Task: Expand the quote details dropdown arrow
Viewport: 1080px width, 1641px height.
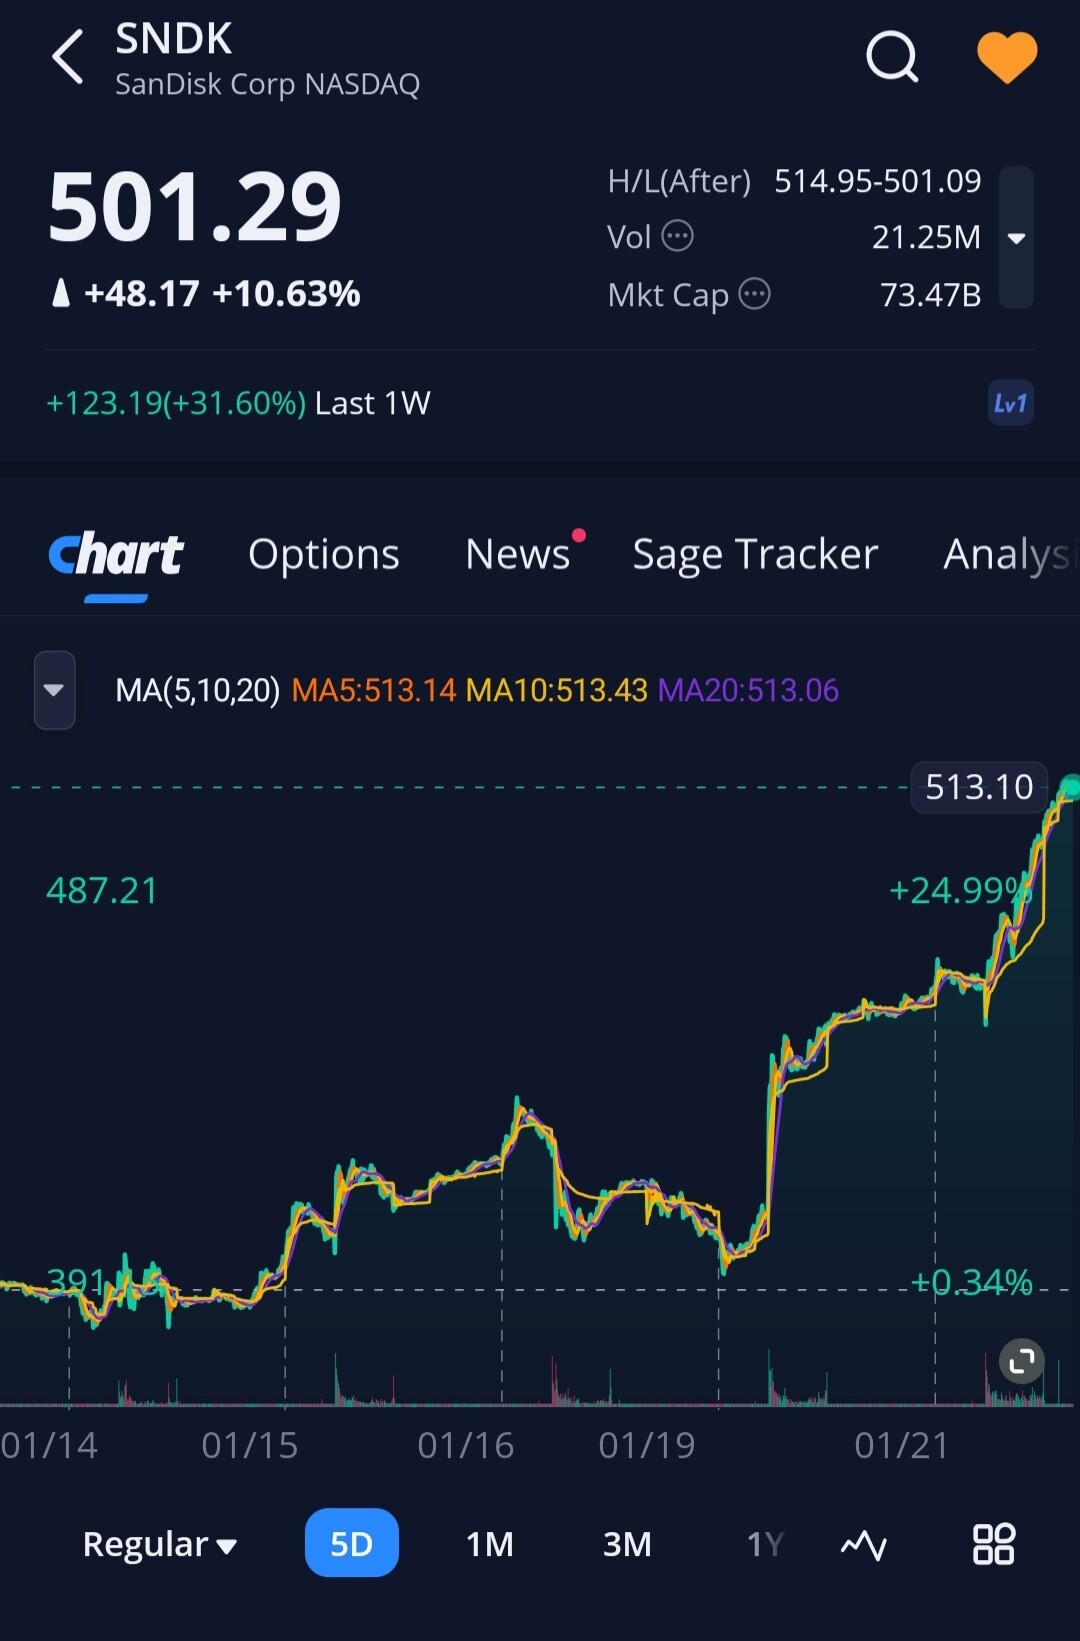Action: [1016, 238]
